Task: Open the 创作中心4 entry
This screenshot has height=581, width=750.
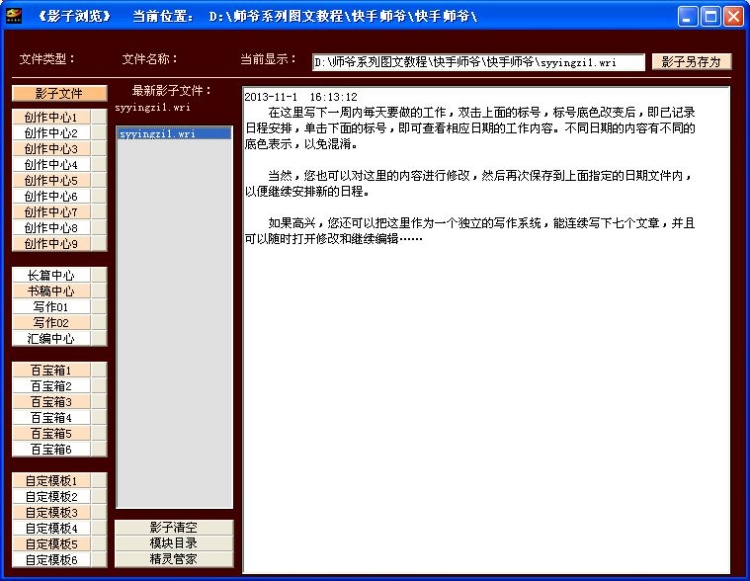Action: [51, 164]
